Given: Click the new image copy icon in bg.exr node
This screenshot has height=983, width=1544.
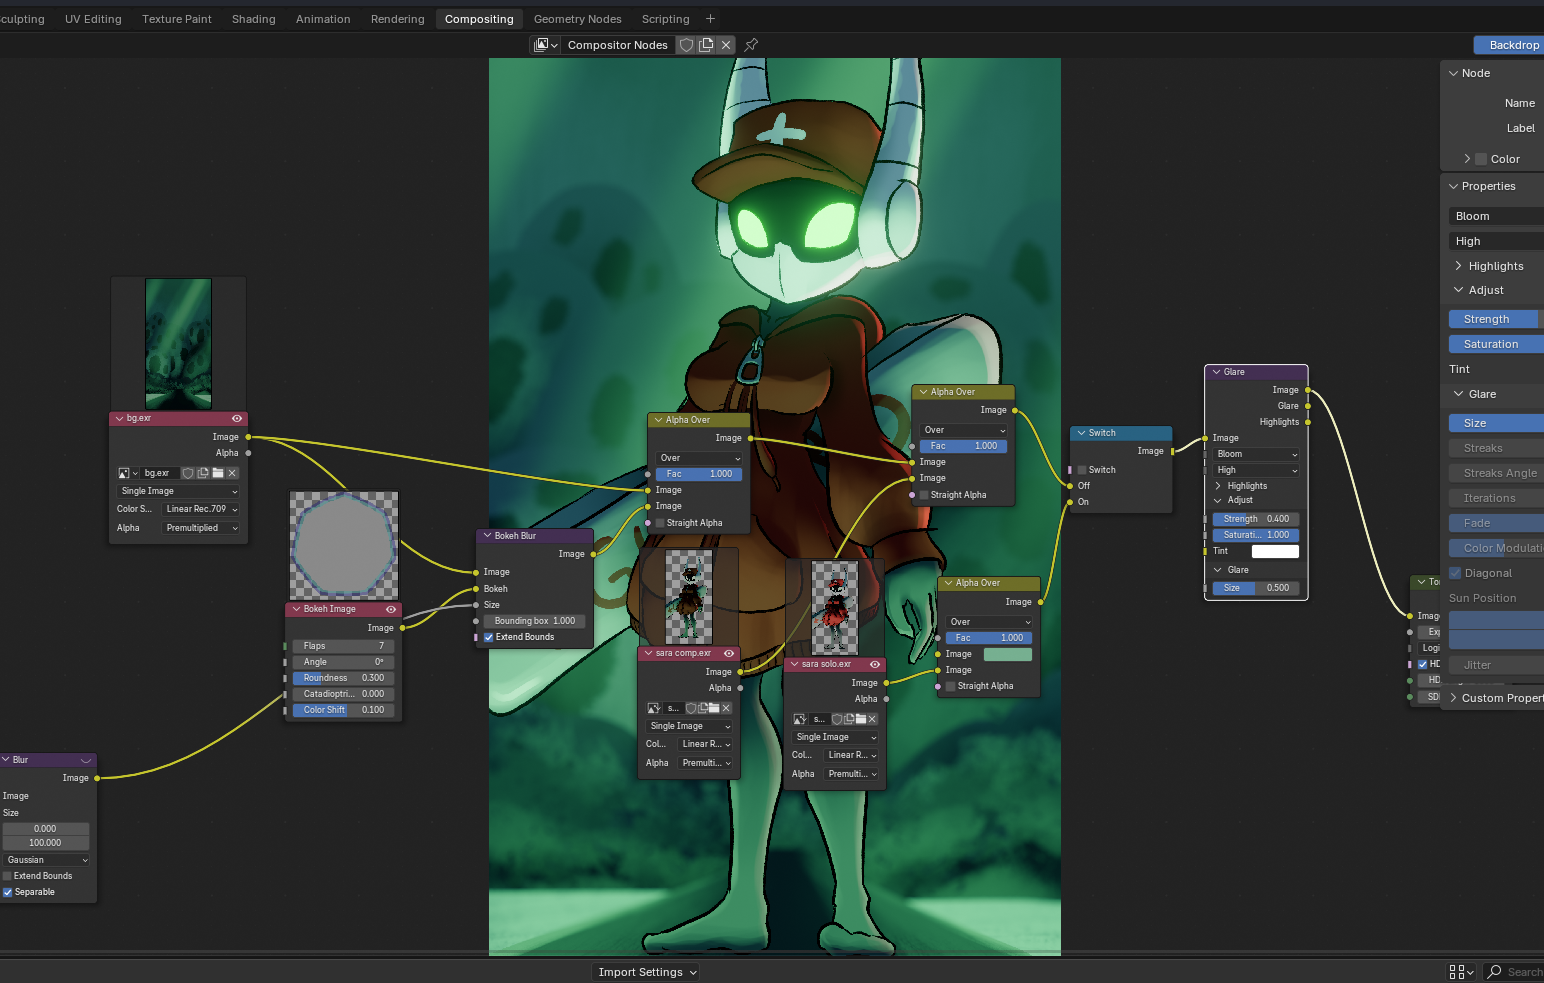Looking at the screenshot, I should coord(203,473).
